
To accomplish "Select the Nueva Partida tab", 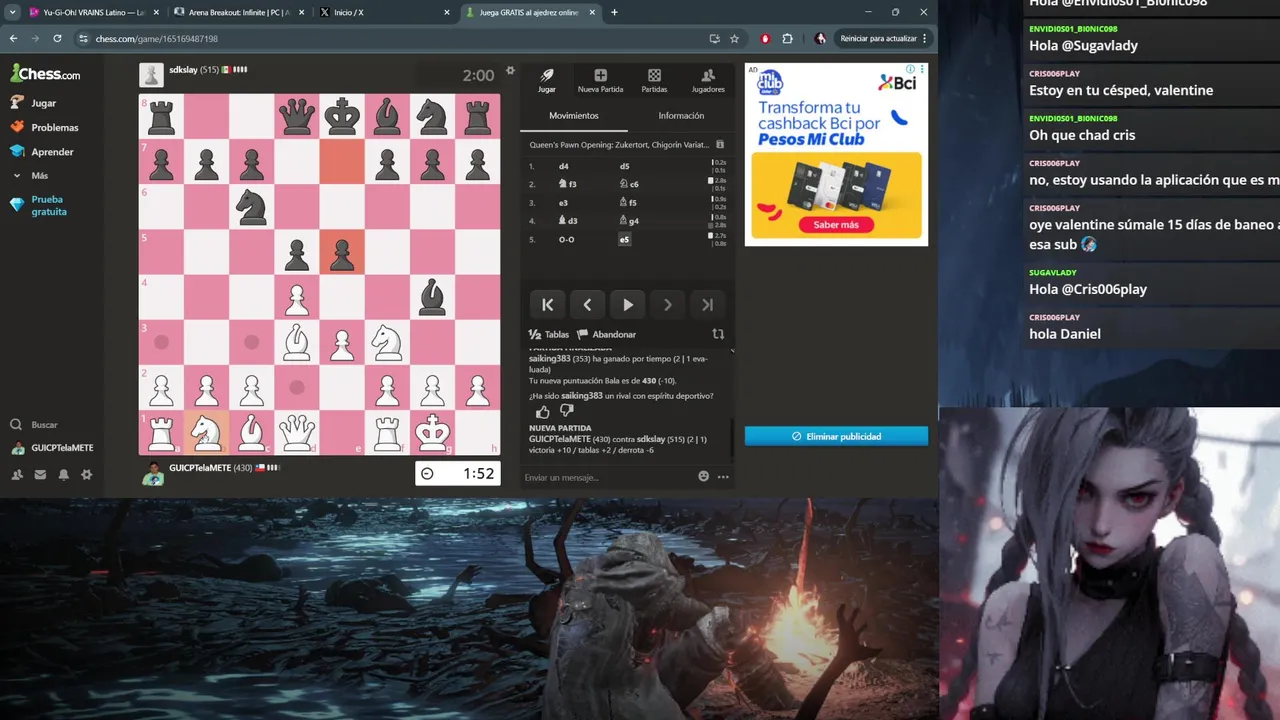I will (x=600, y=81).
